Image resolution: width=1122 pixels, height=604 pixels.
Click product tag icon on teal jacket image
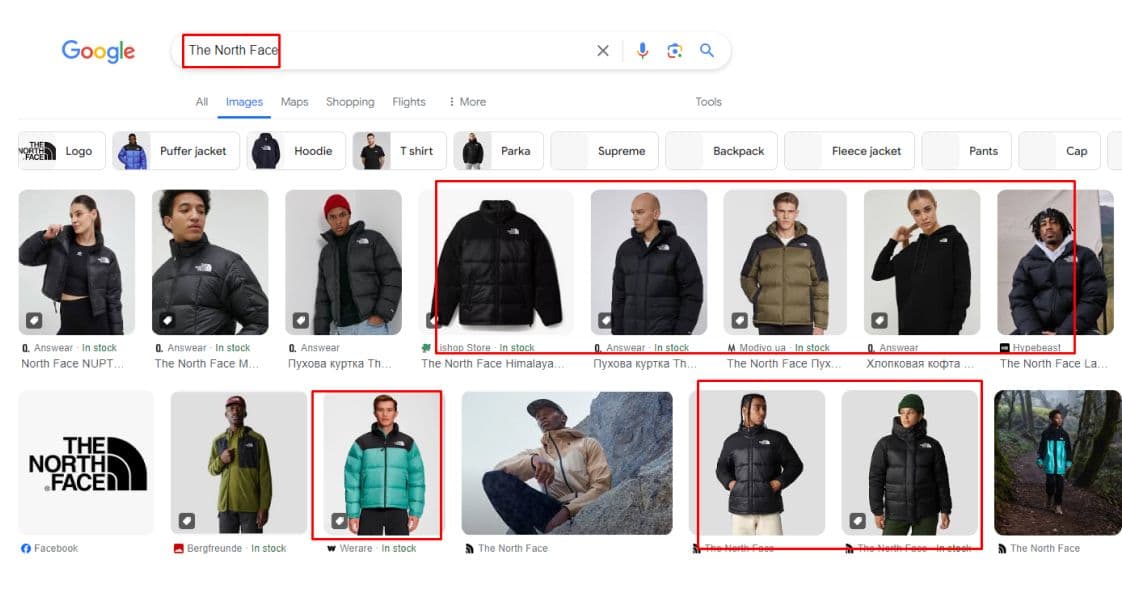pos(339,521)
